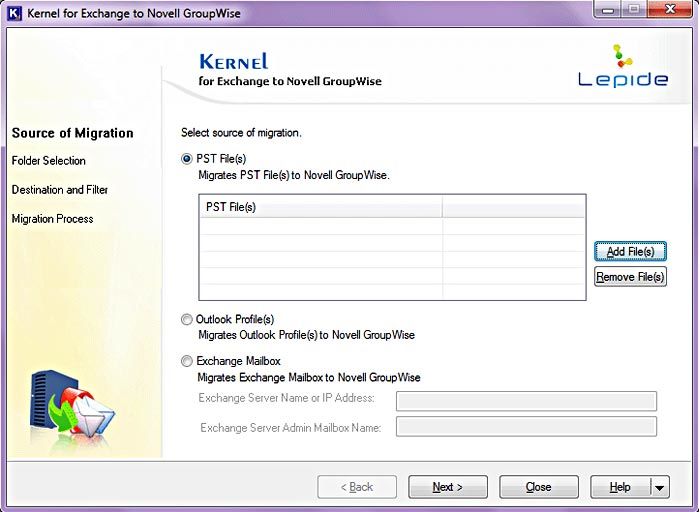The height and width of the screenshot is (512, 700).
Task: Go to Source of Migration step
Action: [x=72, y=133]
